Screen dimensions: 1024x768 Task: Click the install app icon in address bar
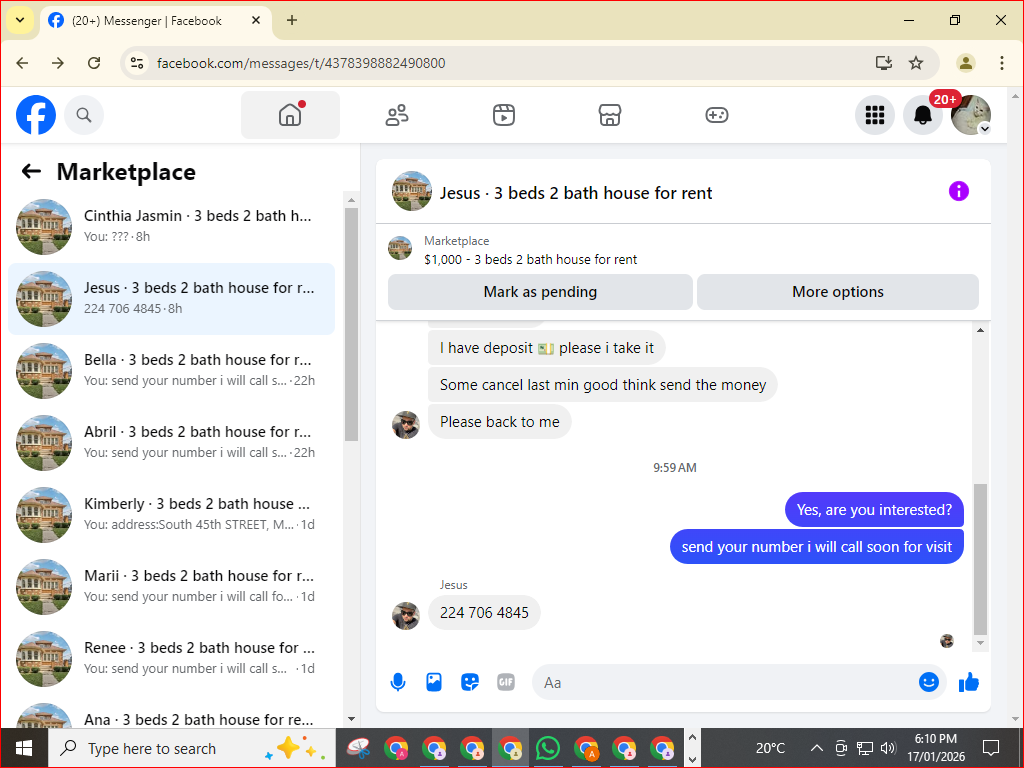click(884, 63)
